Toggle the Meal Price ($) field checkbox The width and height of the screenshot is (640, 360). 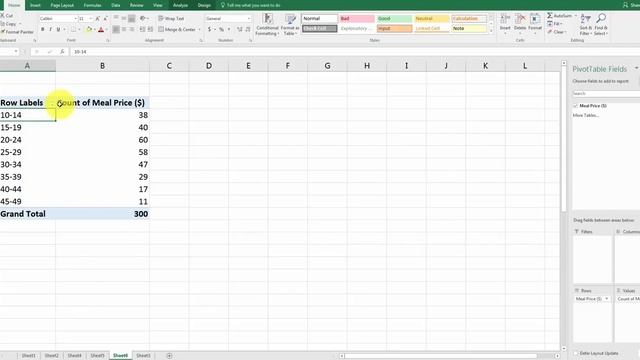576,106
